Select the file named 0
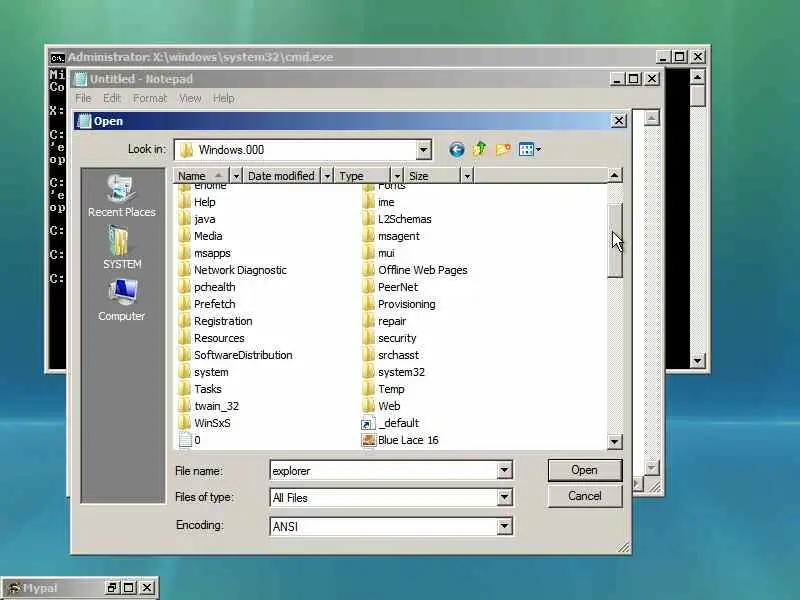The image size is (800, 600). pyautogui.click(x=190, y=440)
